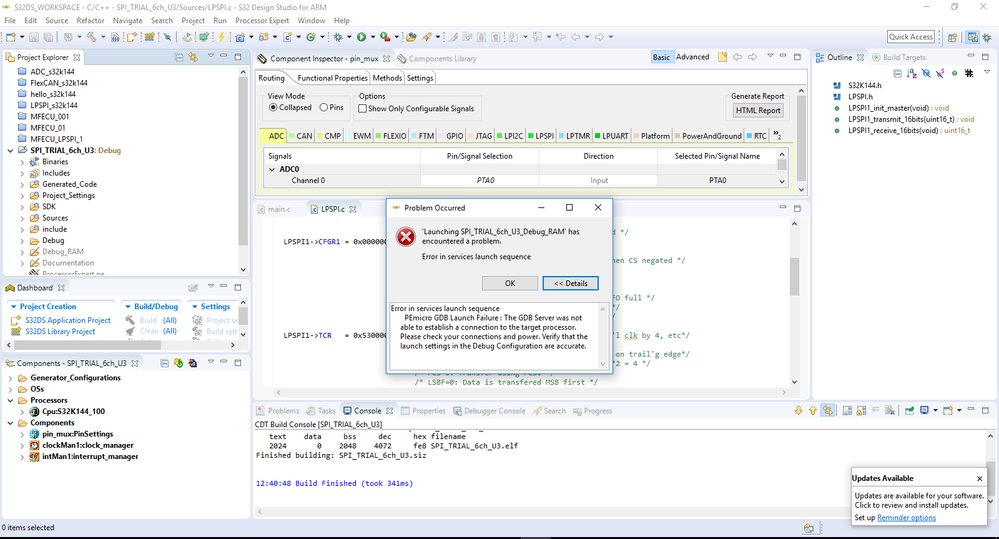Click the Quick Access search field
Viewport: 999px width, 539px height.
[x=911, y=37]
